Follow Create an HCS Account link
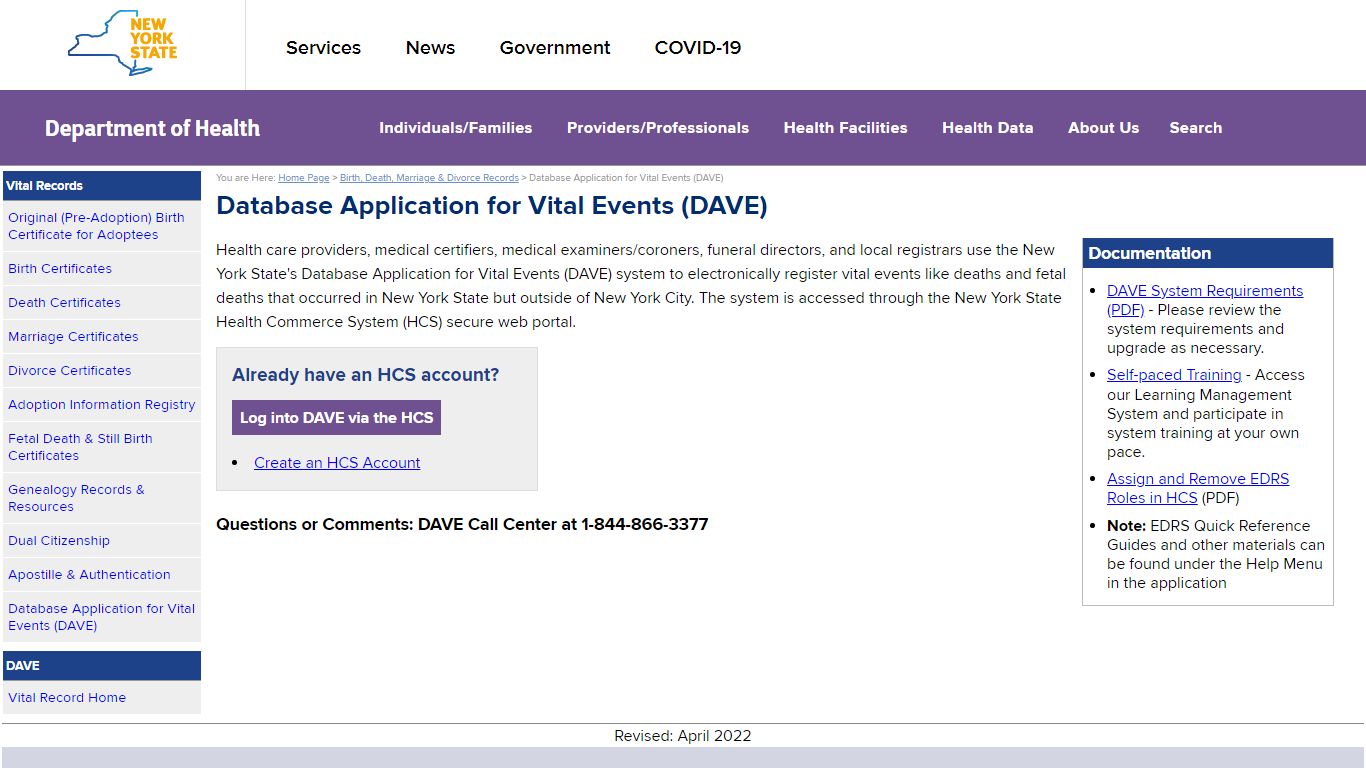Viewport: 1366px width, 768px height. pos(337,462)
